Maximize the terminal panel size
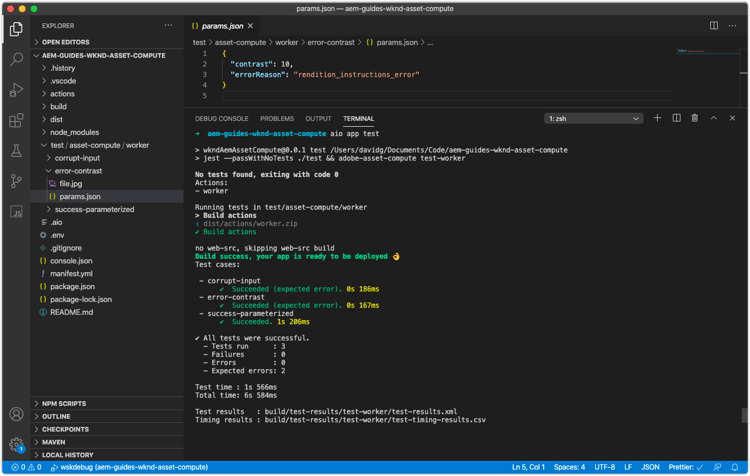750x476 pixels. pyautogui.click(x=714, y=118)
